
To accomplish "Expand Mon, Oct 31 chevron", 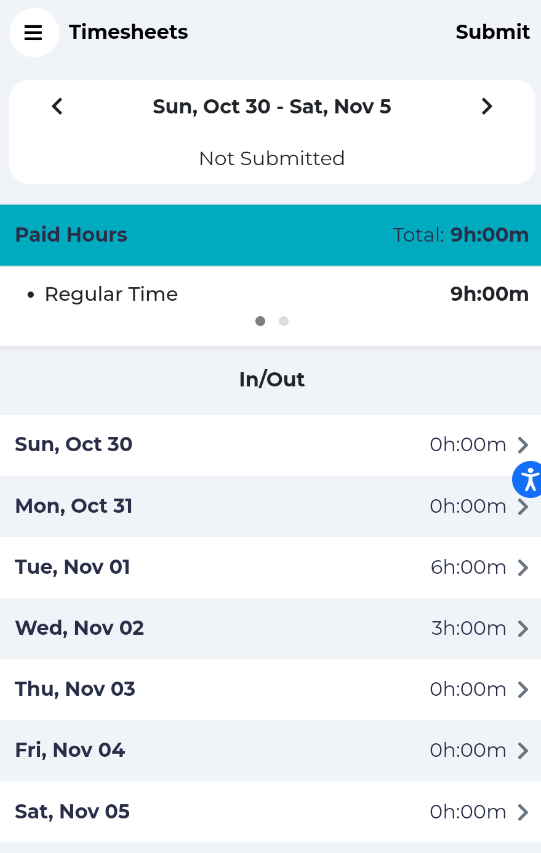I will (x=522, y=506).
